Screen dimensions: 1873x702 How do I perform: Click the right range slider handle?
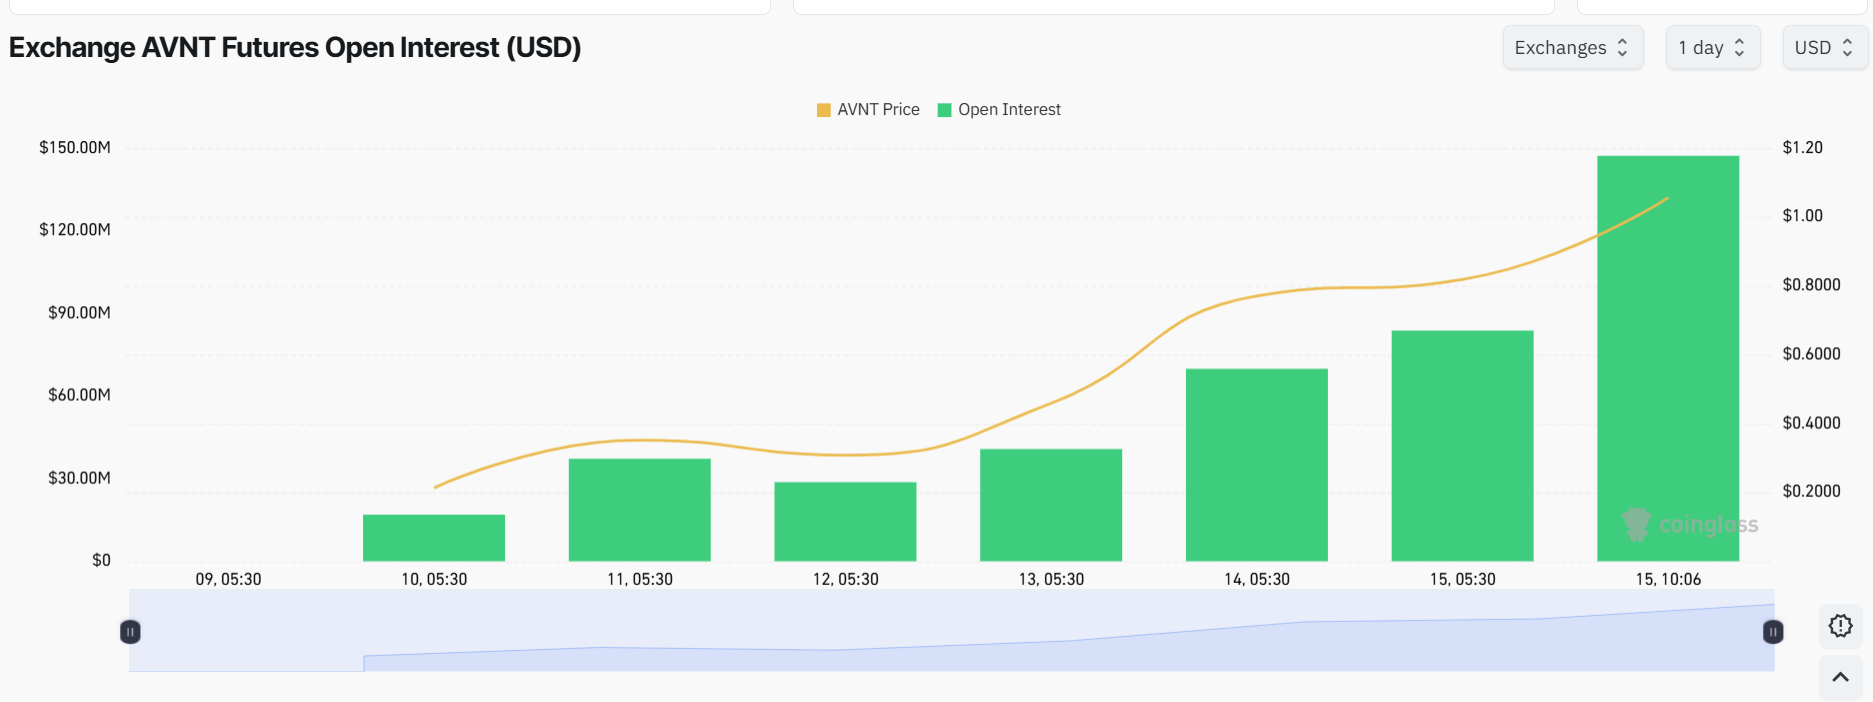tap(1773, 632)
